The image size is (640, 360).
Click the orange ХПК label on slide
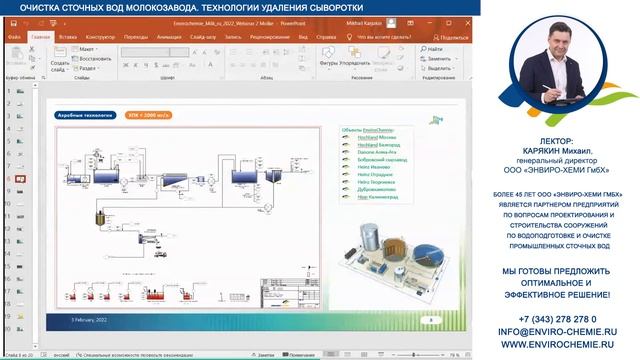[148, 116]
